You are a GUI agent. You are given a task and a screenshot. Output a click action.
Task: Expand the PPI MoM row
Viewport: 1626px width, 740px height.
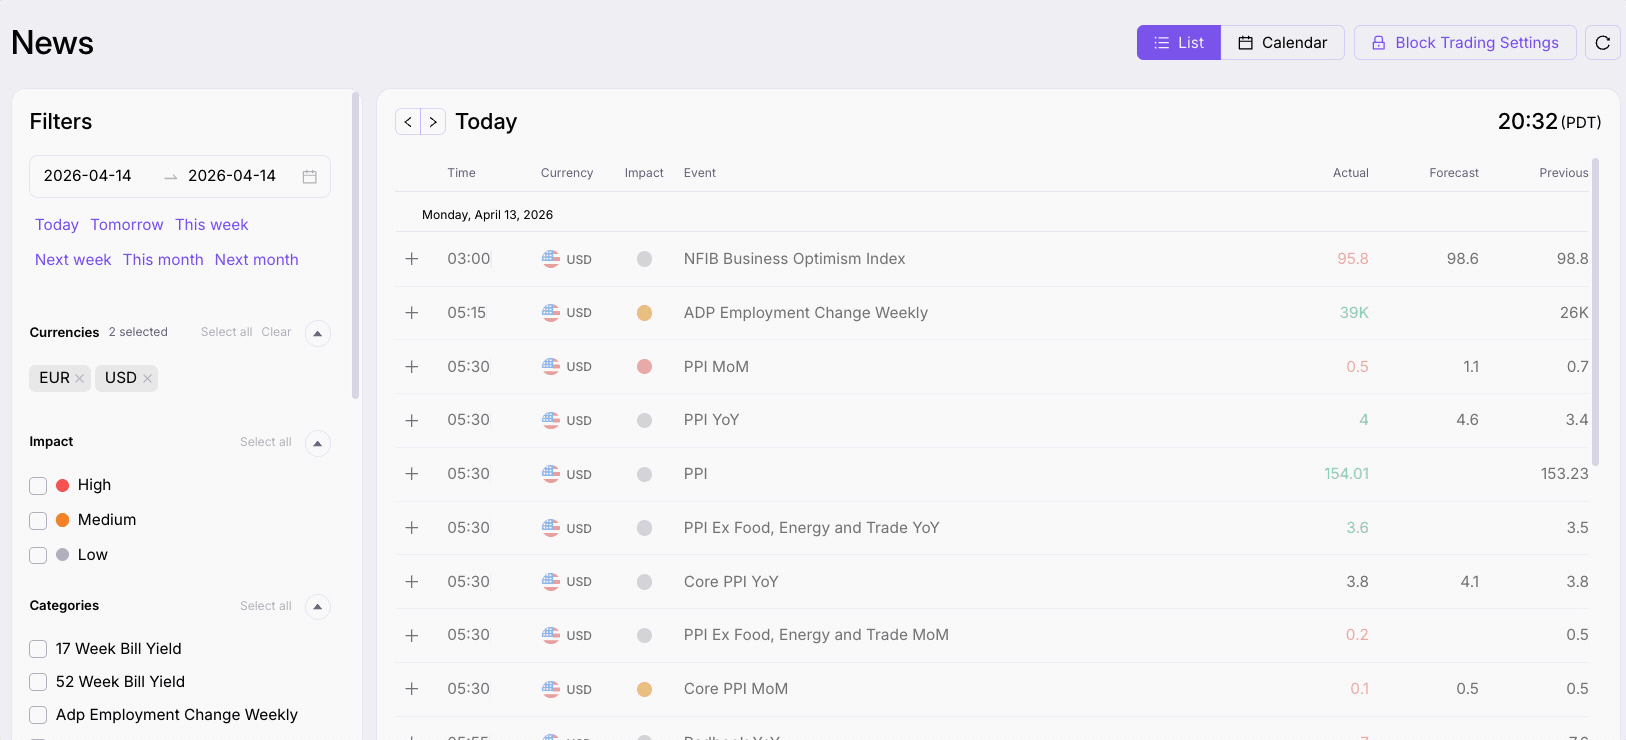tap(412, 367)
